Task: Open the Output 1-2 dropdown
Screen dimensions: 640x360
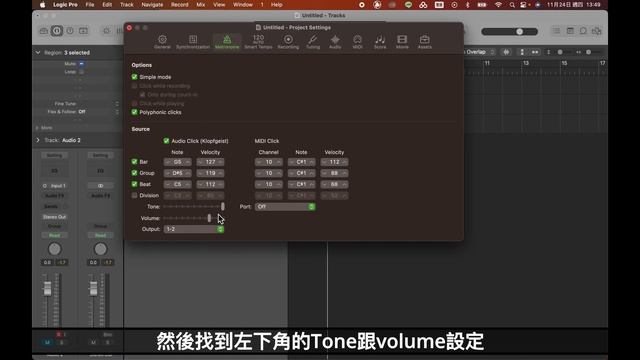Action: (x=194, y=229)
